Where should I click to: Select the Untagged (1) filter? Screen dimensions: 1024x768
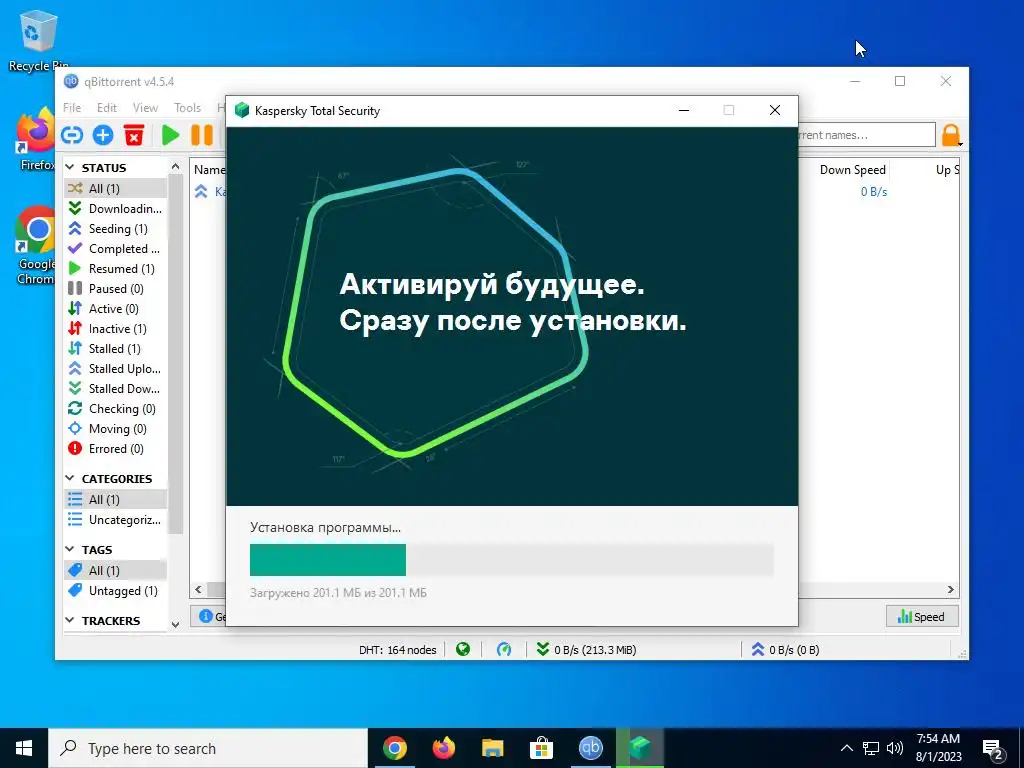pyautogui.click(x=115, y=590)
